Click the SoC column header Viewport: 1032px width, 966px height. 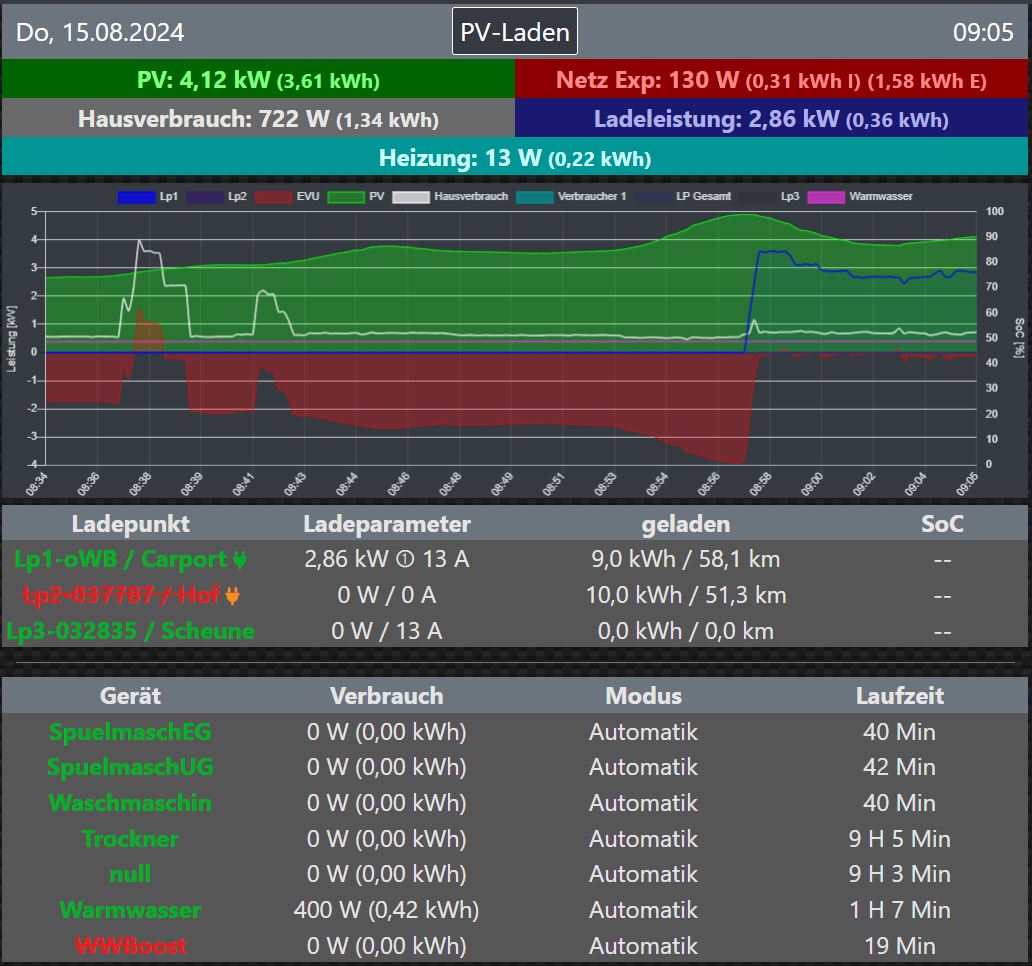coord(942,524)
